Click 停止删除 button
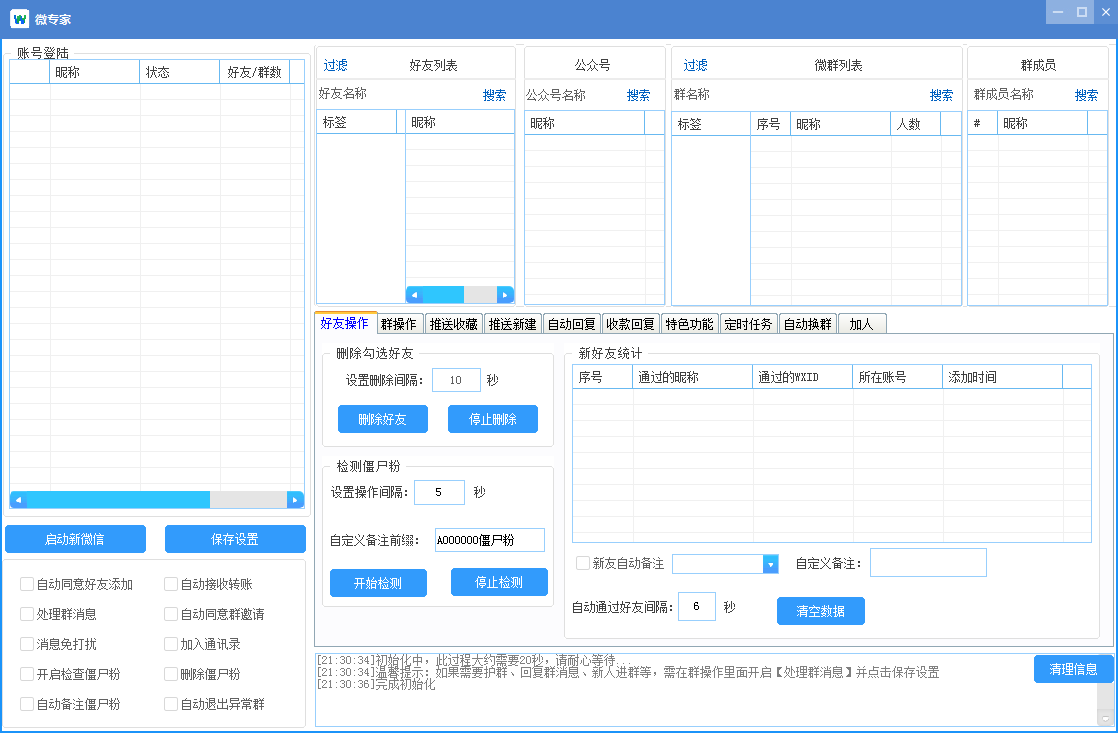Image resolution: width=1118 pixels, height=733 pixels. coord(493,419)
